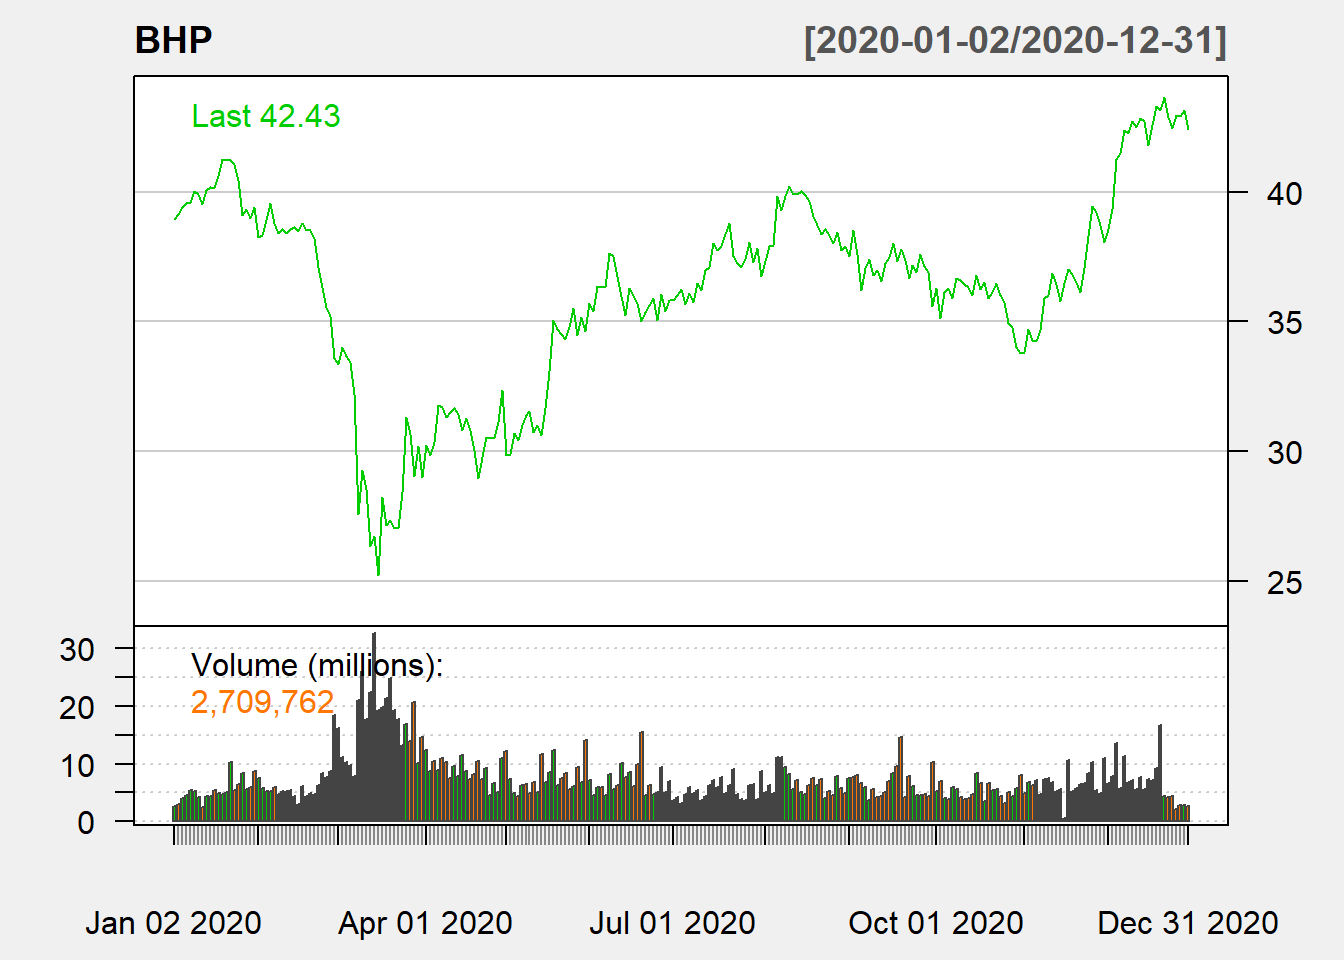Click the 'Volume (millions):' label
Image resolution: width=1344 pixels, height=960 pixels.
pos(317,665)
